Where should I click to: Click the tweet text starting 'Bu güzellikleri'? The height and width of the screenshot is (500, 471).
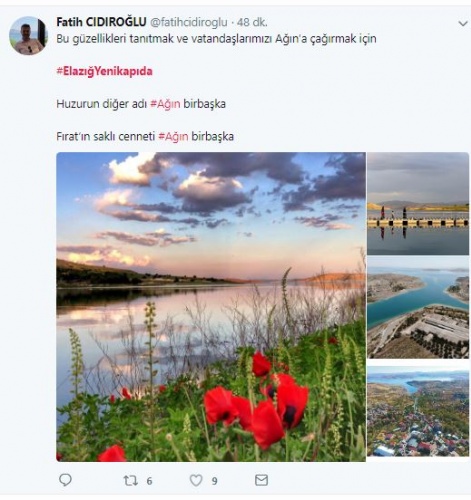click(216, 39)
